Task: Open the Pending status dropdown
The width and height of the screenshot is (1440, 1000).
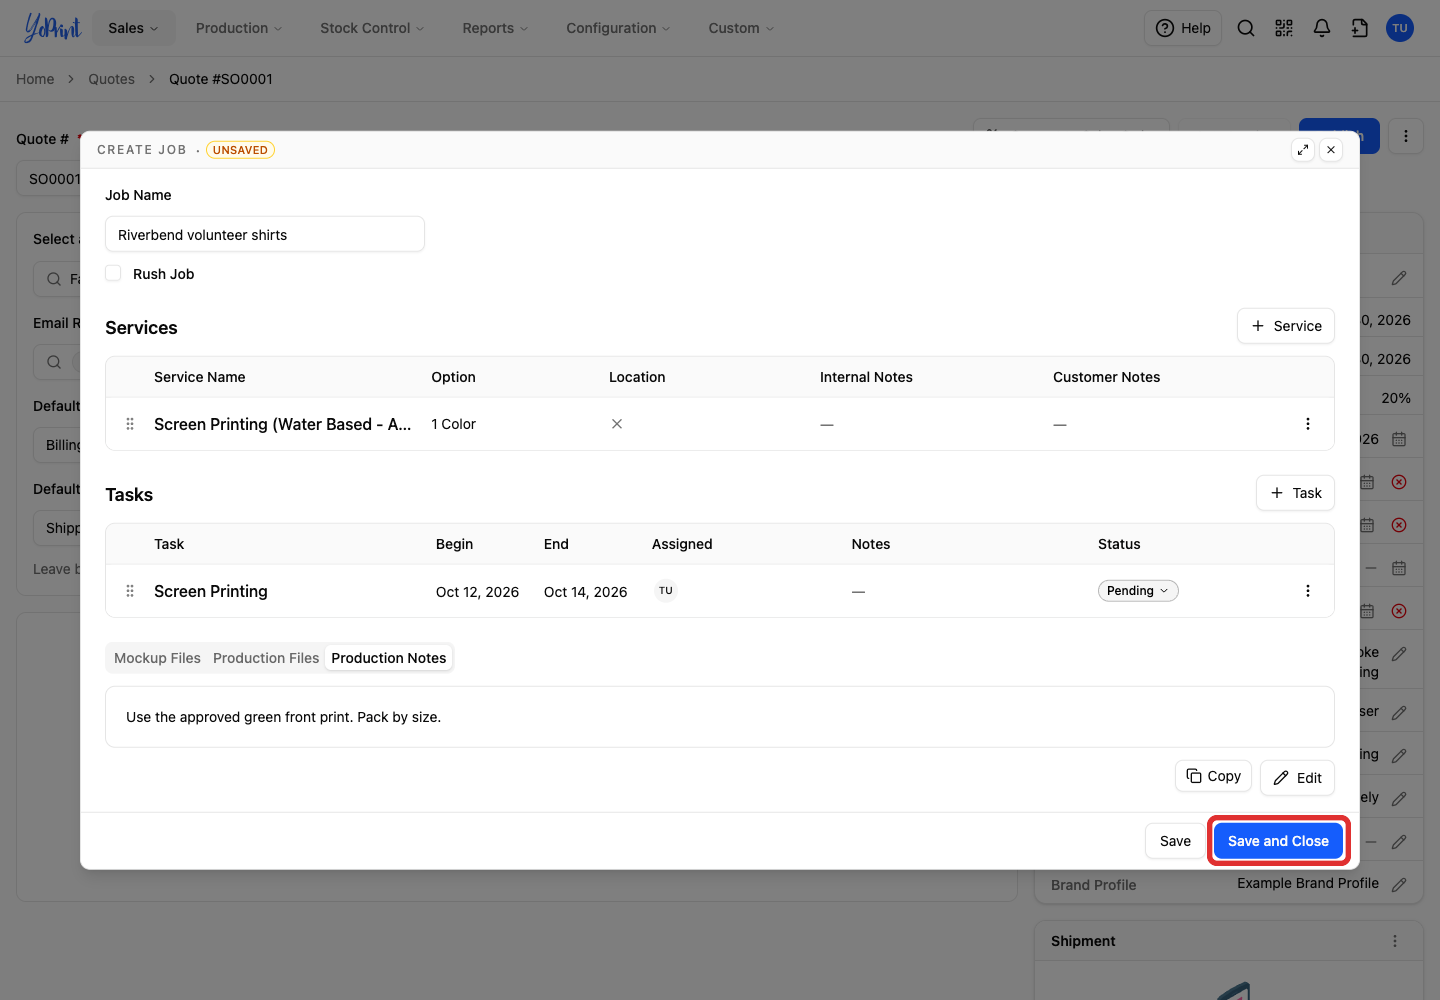Action: pos(1138,591)
